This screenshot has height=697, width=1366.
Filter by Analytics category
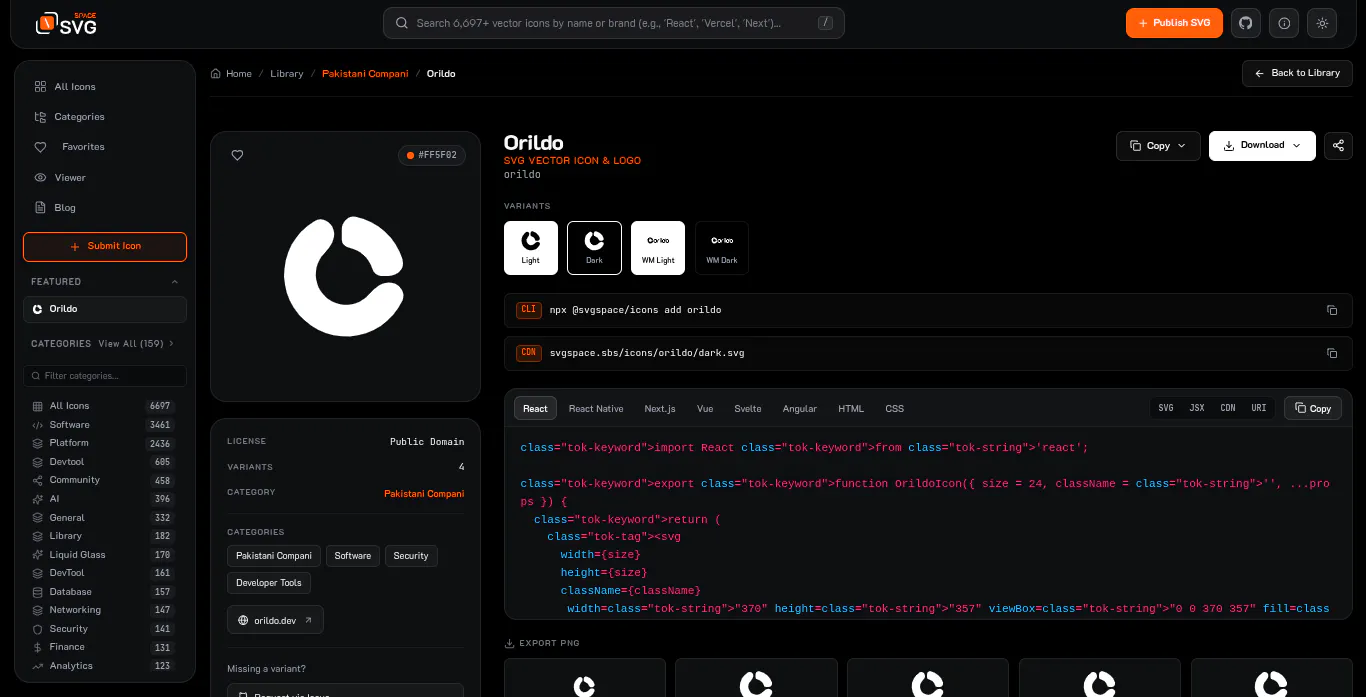[x=103, y=666]
